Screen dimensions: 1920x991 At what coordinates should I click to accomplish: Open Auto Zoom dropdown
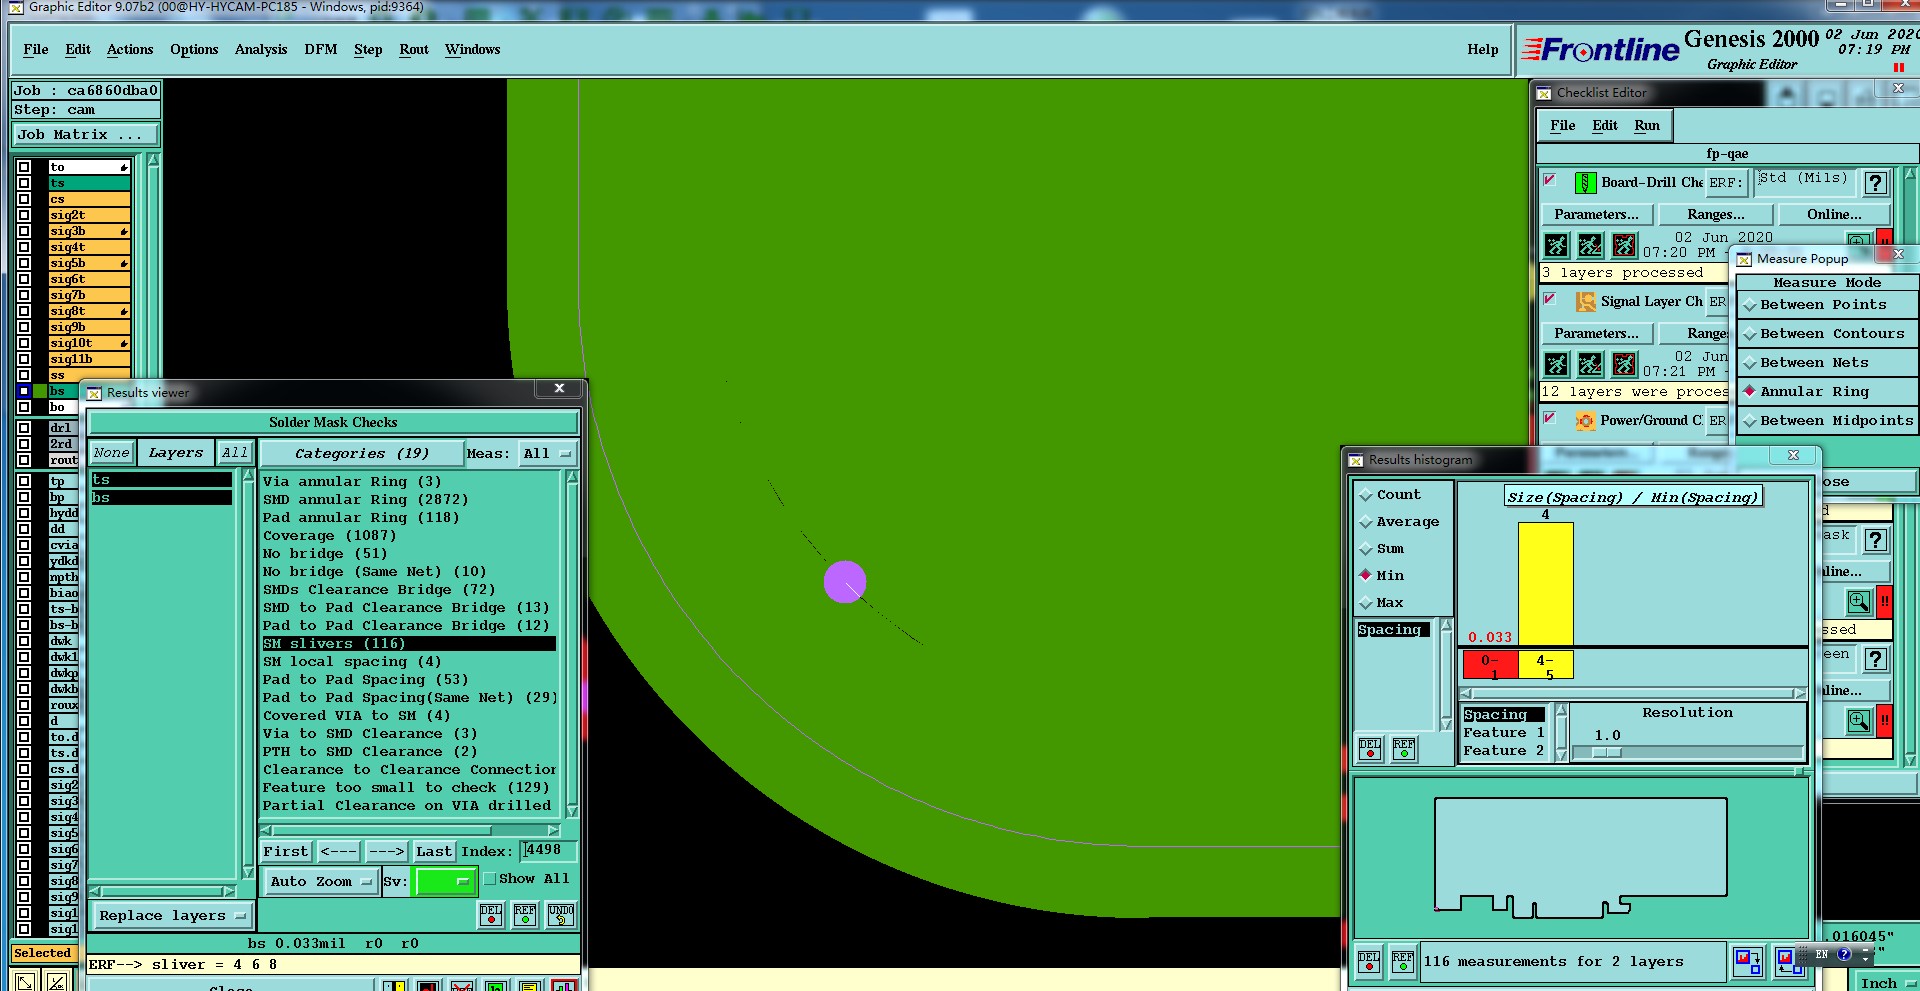coord(321,881)
